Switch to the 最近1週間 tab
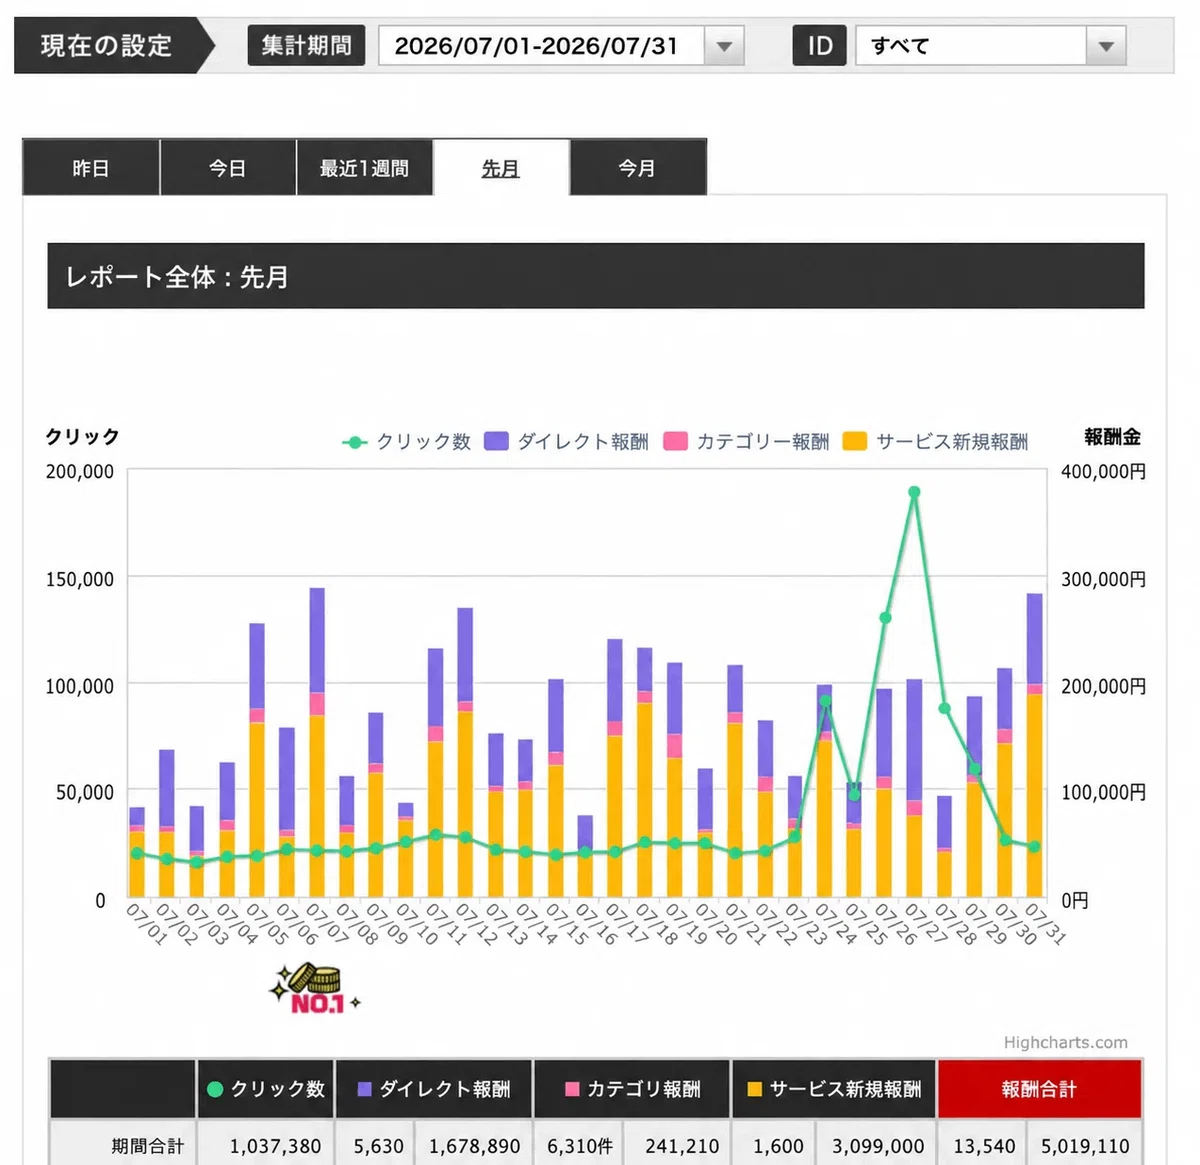The height and width of the screenshot is (1165, 1200). pyautogui.click(x=365, y=168)
